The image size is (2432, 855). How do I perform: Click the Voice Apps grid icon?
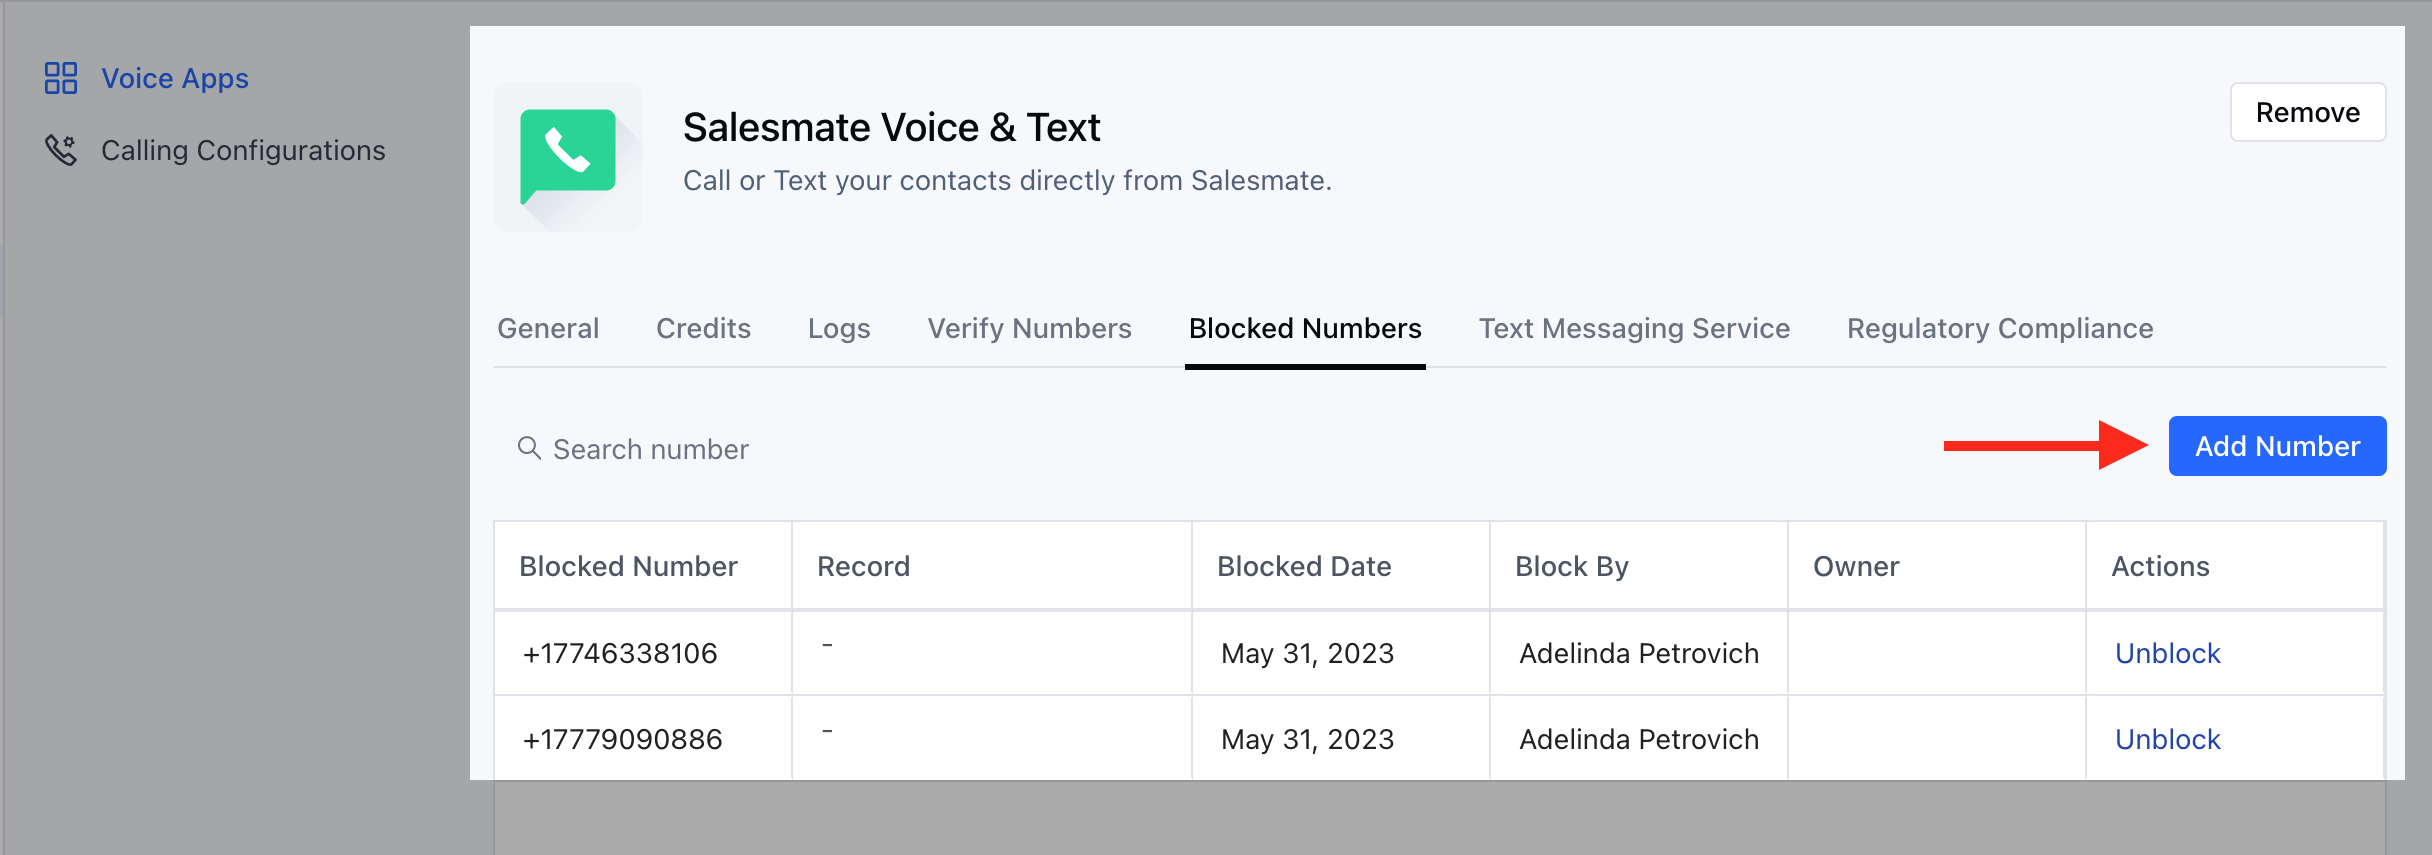click(x=61, y=78)
